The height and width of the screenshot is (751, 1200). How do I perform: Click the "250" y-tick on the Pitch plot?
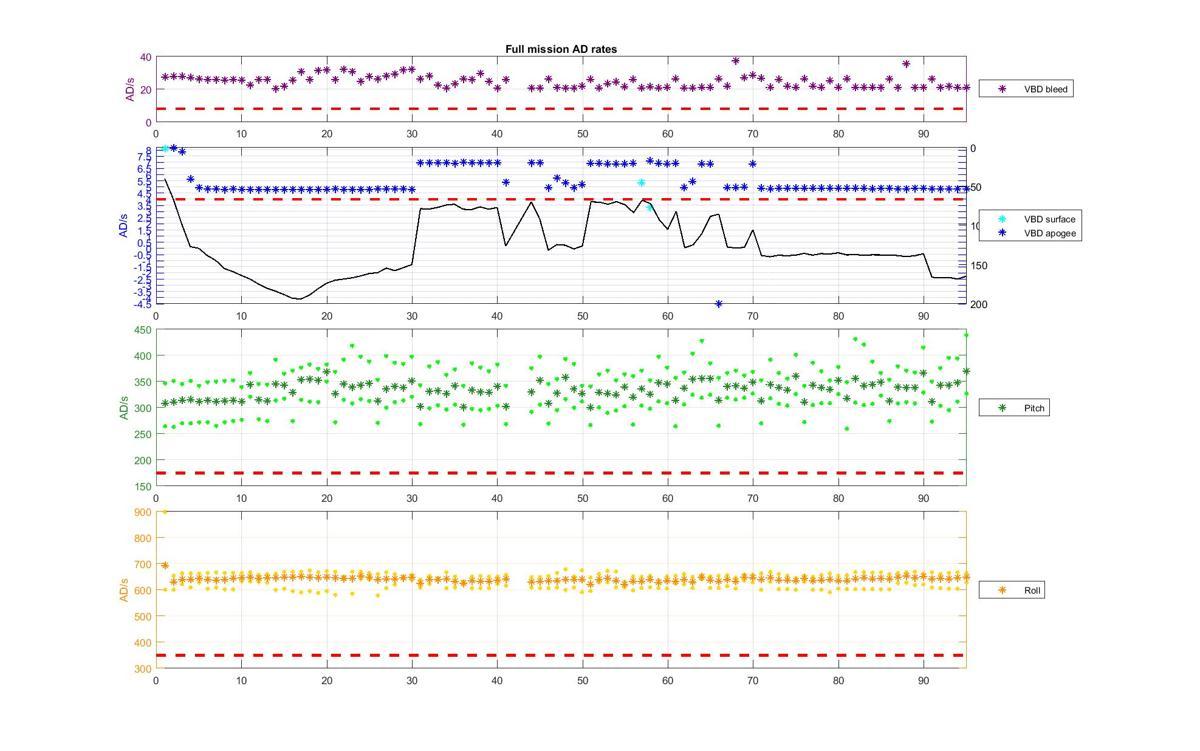[x=143, y=434]
